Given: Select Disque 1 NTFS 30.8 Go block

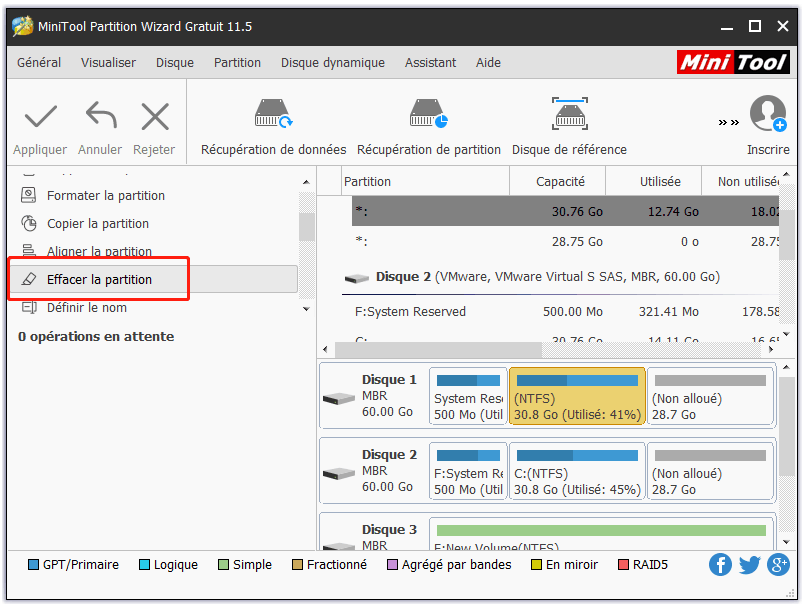Looking at the screenshot, I should [577, 396].
